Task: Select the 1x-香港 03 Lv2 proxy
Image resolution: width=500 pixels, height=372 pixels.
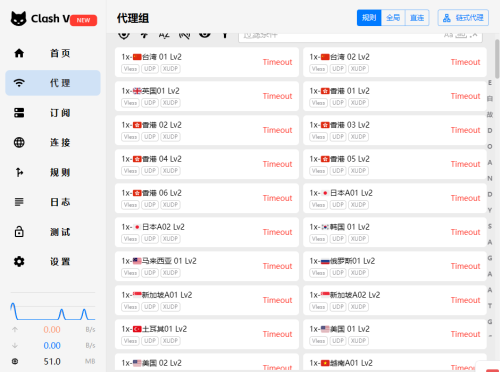Action: 395,130
